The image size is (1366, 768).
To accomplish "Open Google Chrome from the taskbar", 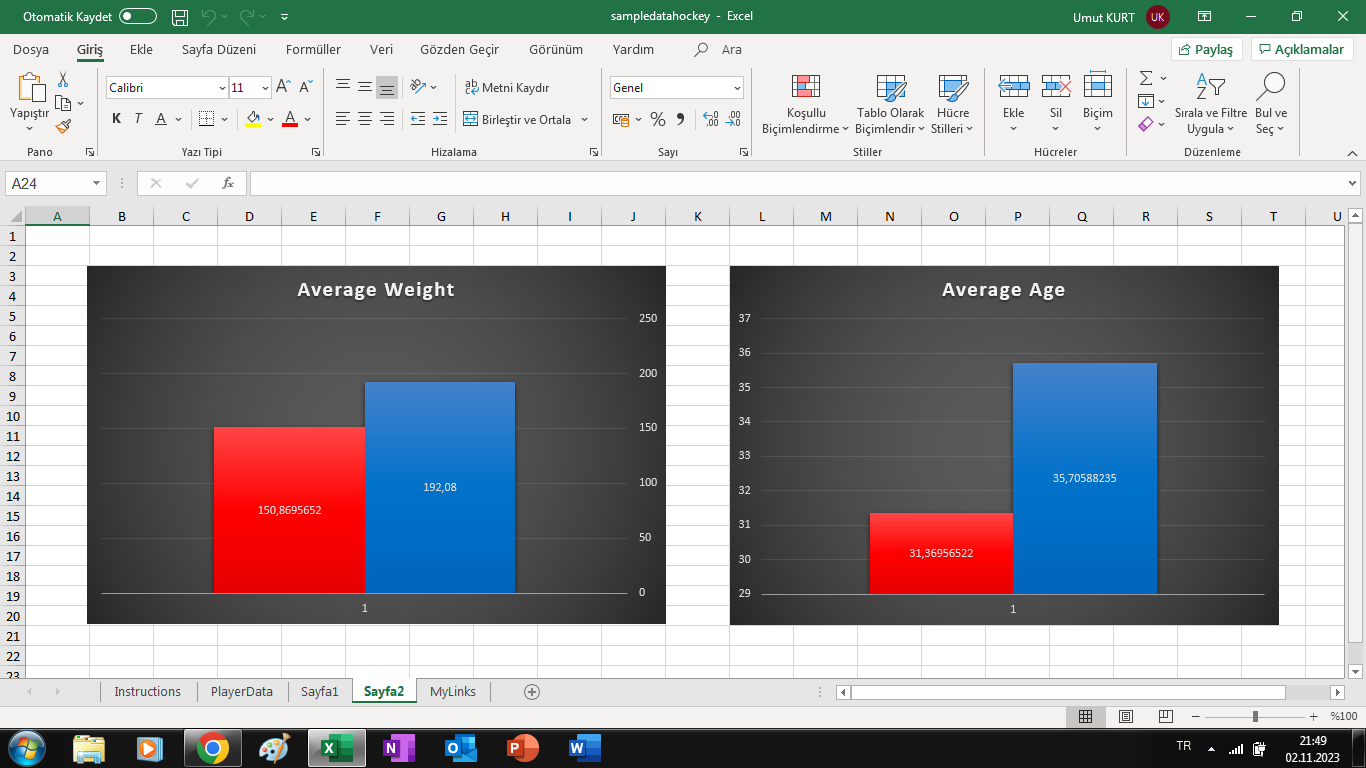I will [x=211, y=748].
